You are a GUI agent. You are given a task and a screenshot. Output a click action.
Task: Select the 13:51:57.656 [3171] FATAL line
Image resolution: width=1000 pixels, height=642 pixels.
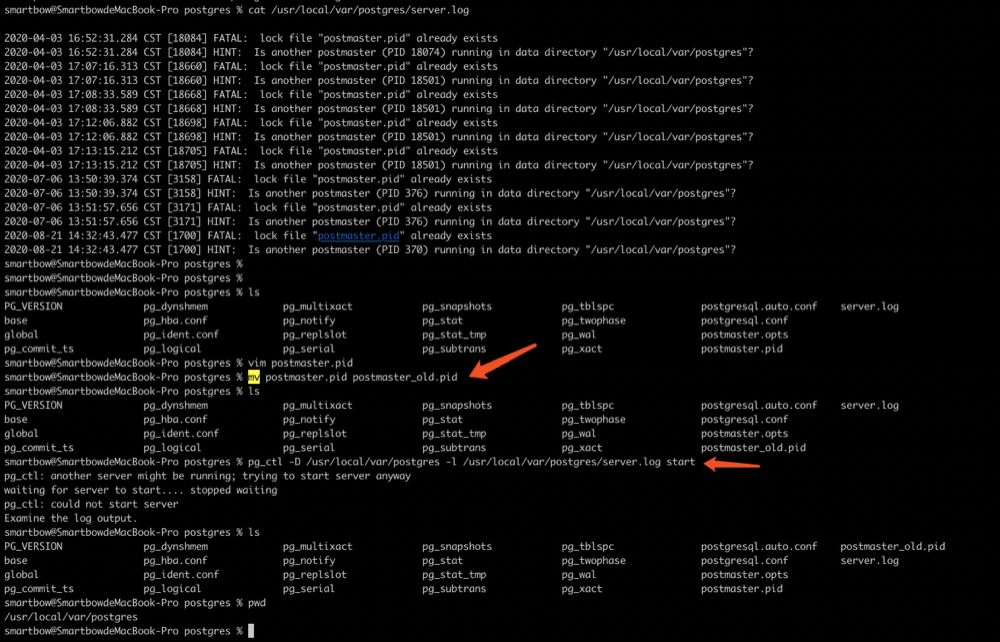248,207
